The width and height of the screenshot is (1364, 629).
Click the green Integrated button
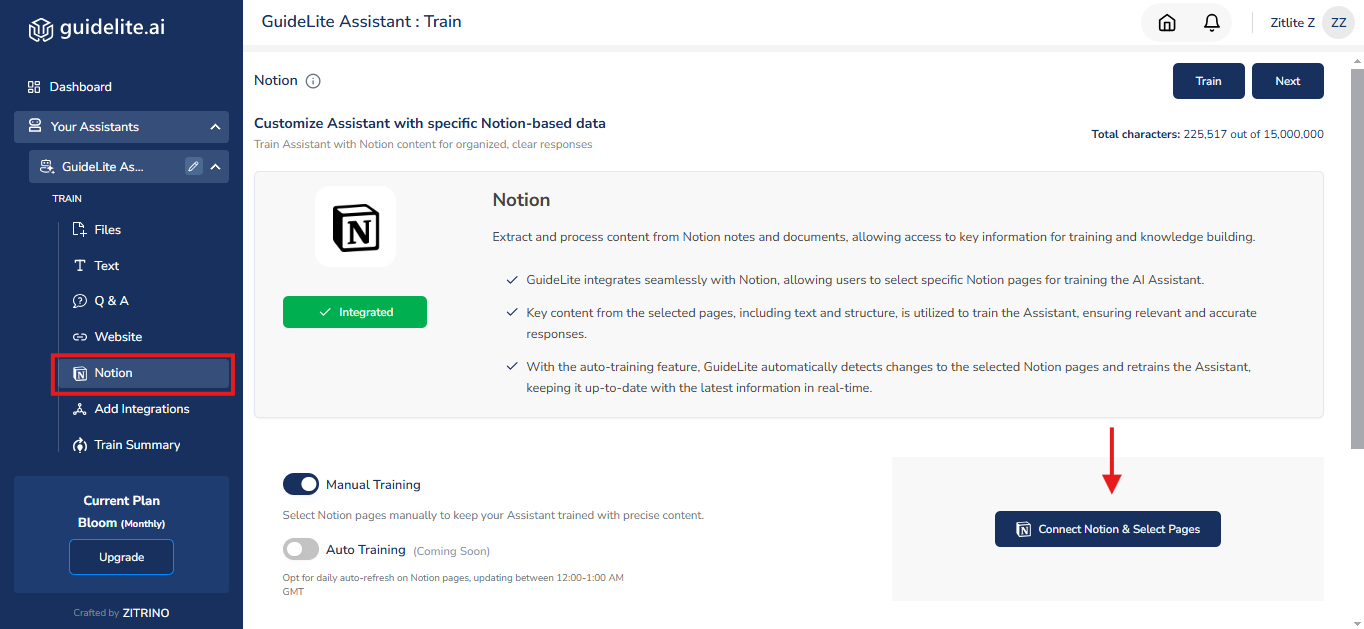[x=355, y=312]
